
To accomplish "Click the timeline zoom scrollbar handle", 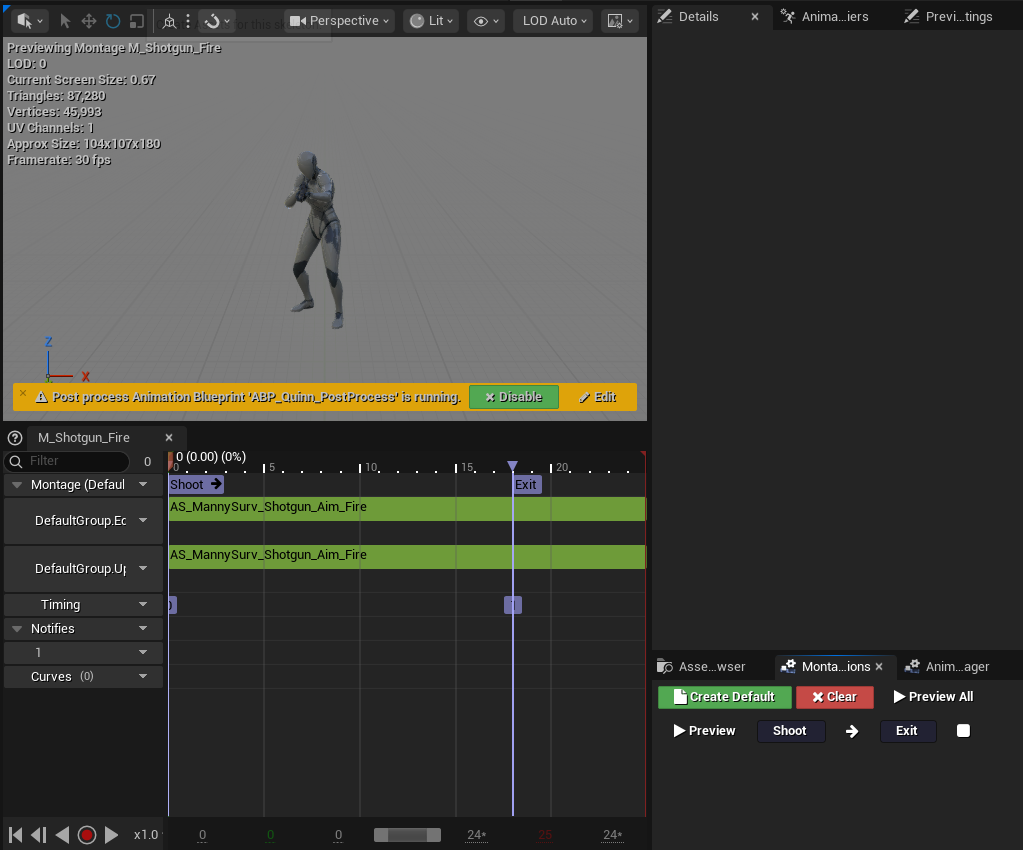I will (407, 835).
